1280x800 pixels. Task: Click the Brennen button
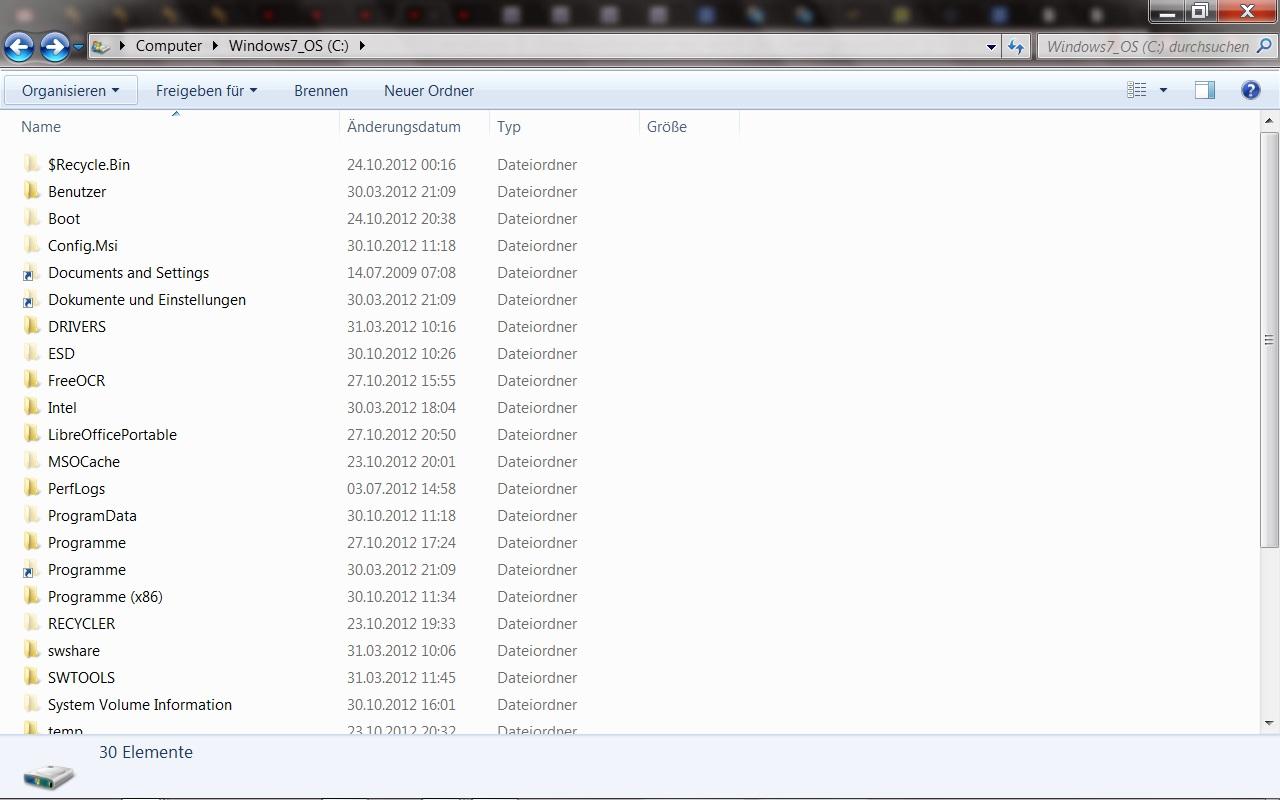click(x=321, y=90)
